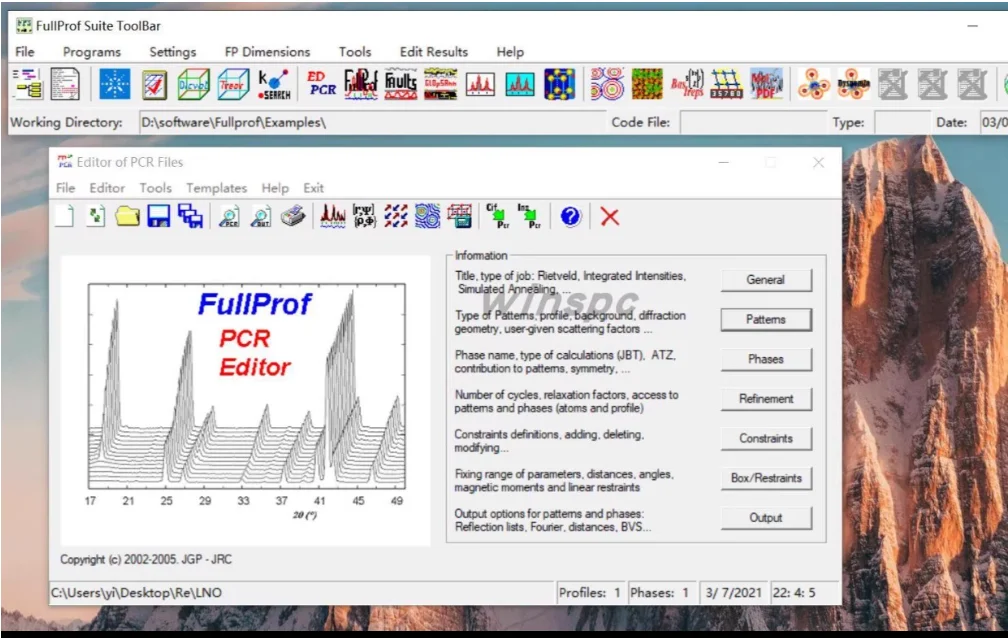Open the File menu in PCR Editor window
This screenshot has height=638, width=1008.
66,188
